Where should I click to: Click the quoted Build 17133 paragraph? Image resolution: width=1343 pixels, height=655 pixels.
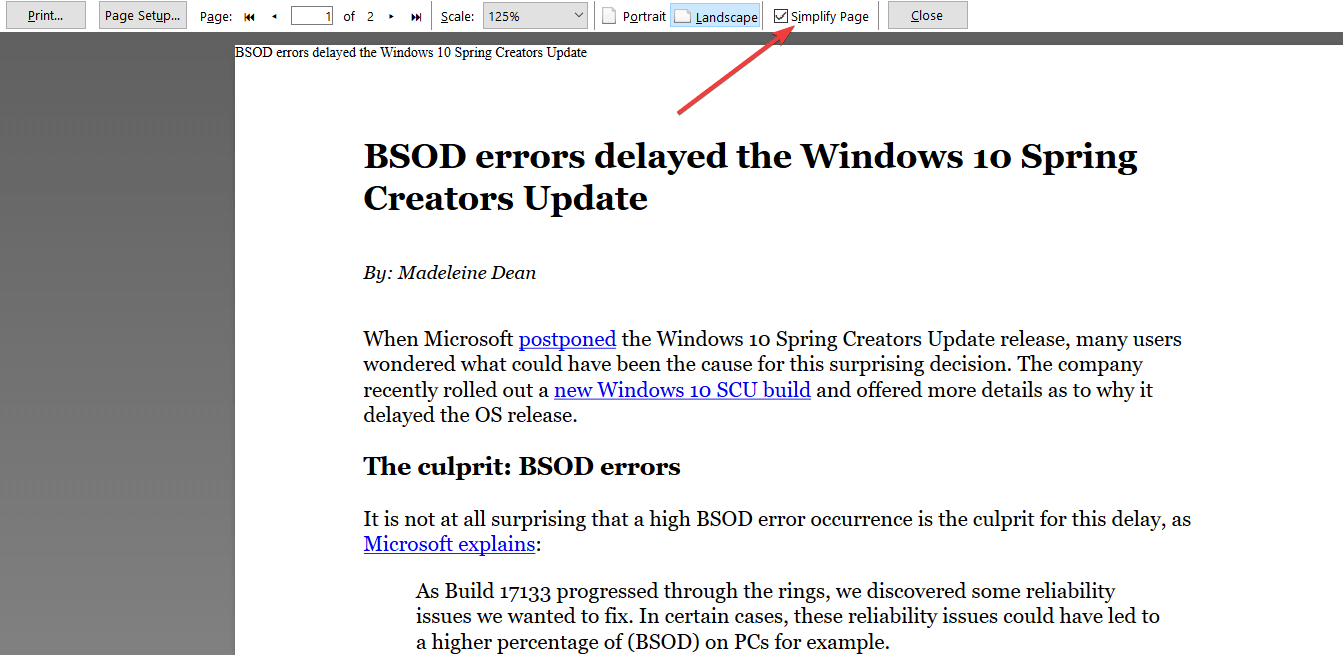tap(788, 616)
